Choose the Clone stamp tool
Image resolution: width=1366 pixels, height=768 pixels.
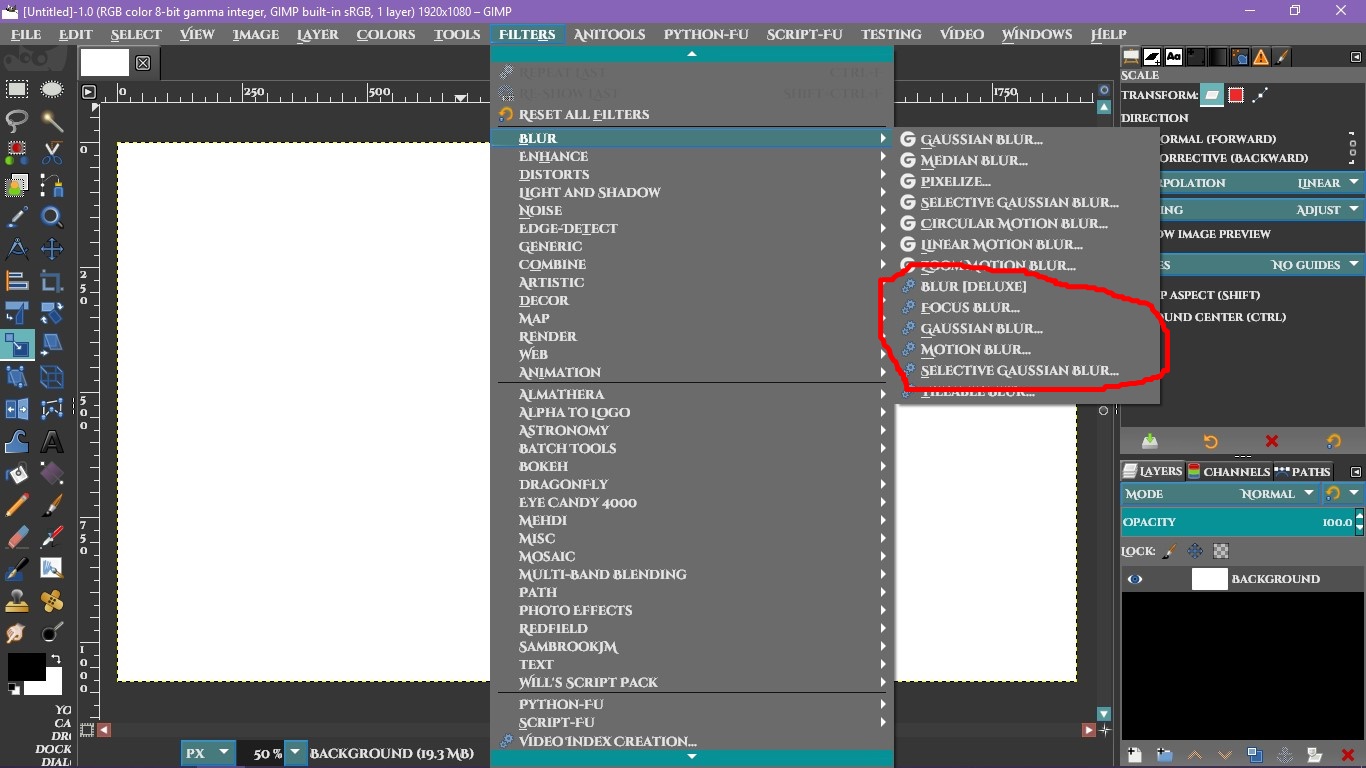point(17,601)
